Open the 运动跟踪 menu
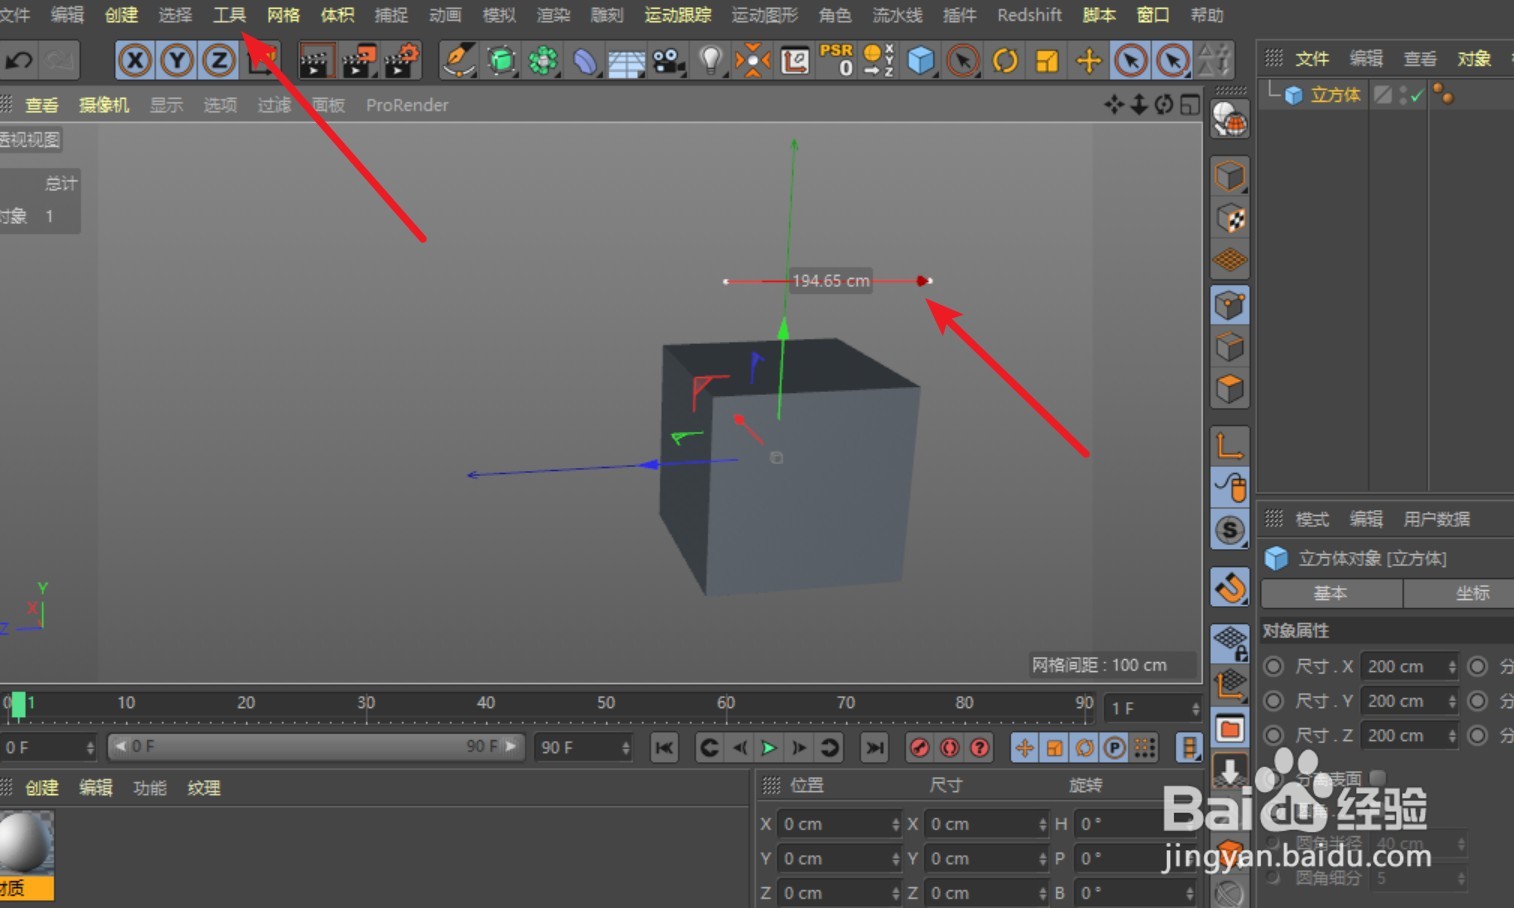The height and width of the screenshot is (908, 1514). point(678,15)
